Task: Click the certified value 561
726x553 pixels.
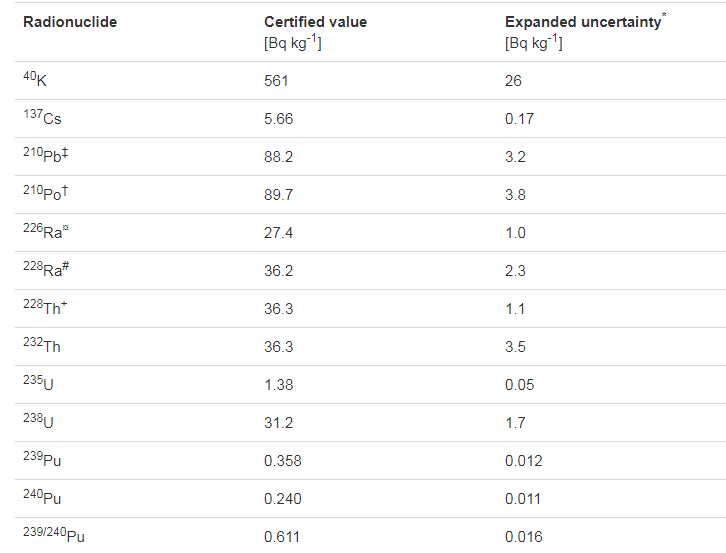Action: click(276, 81)
